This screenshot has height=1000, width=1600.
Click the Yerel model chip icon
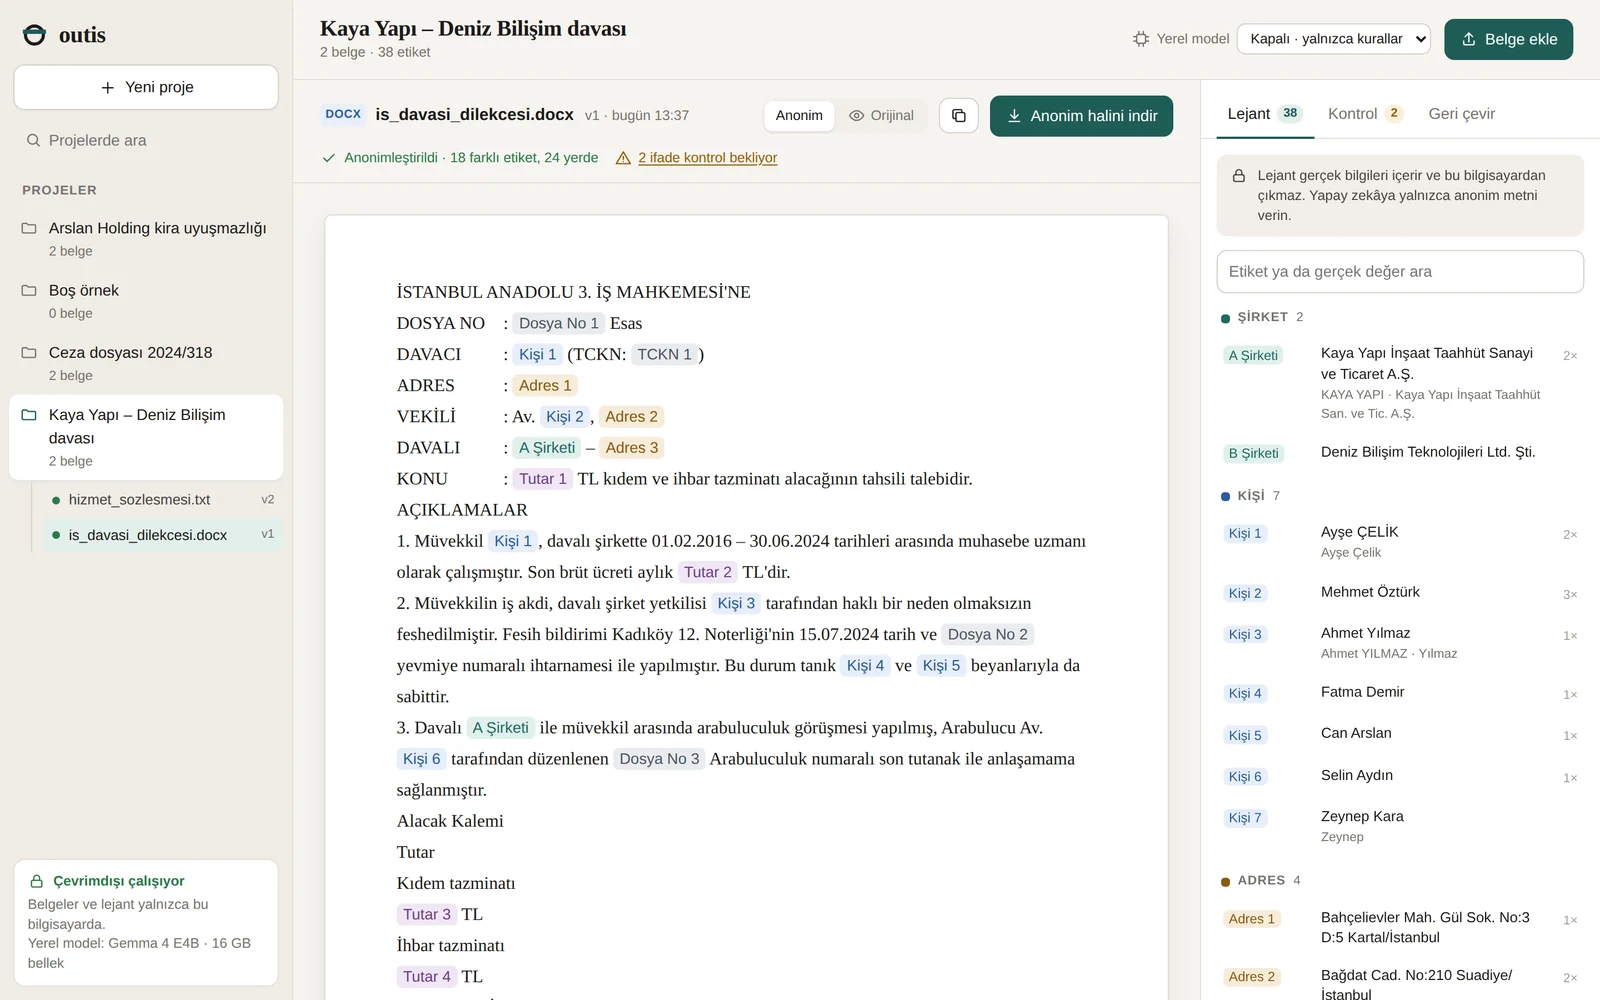point(1141,39)
